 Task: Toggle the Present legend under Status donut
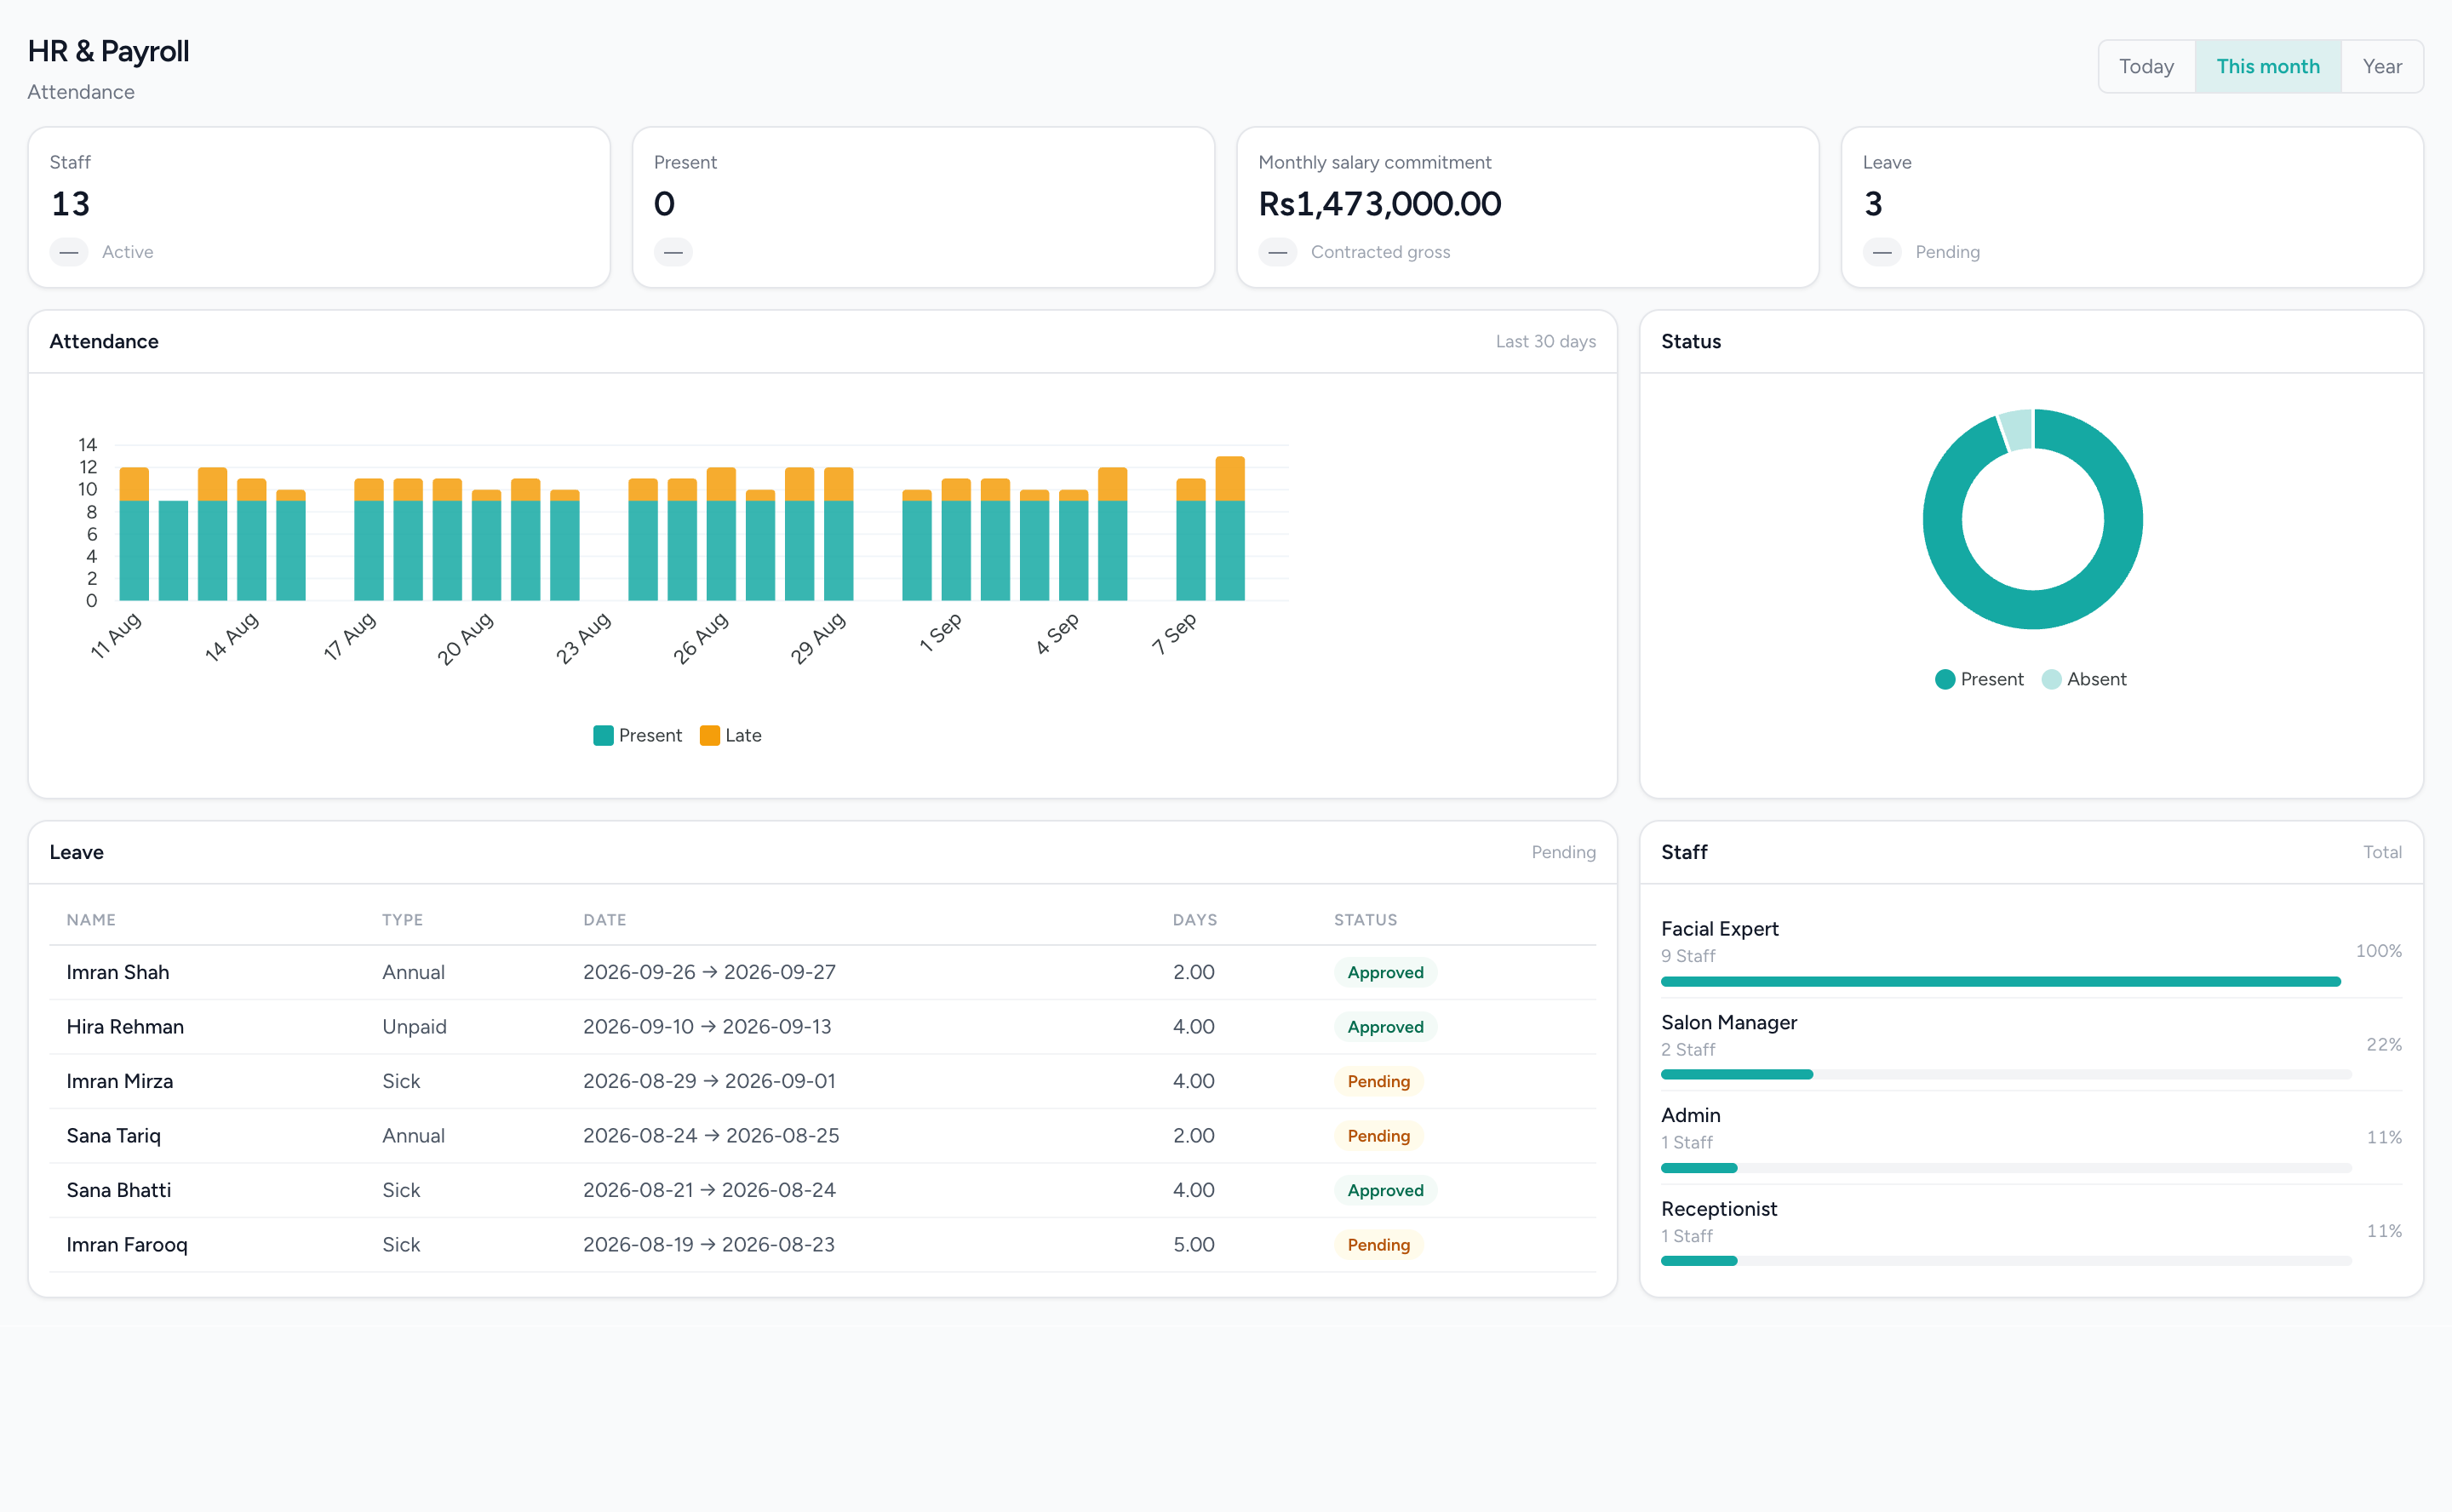(x=1979, y=679)
